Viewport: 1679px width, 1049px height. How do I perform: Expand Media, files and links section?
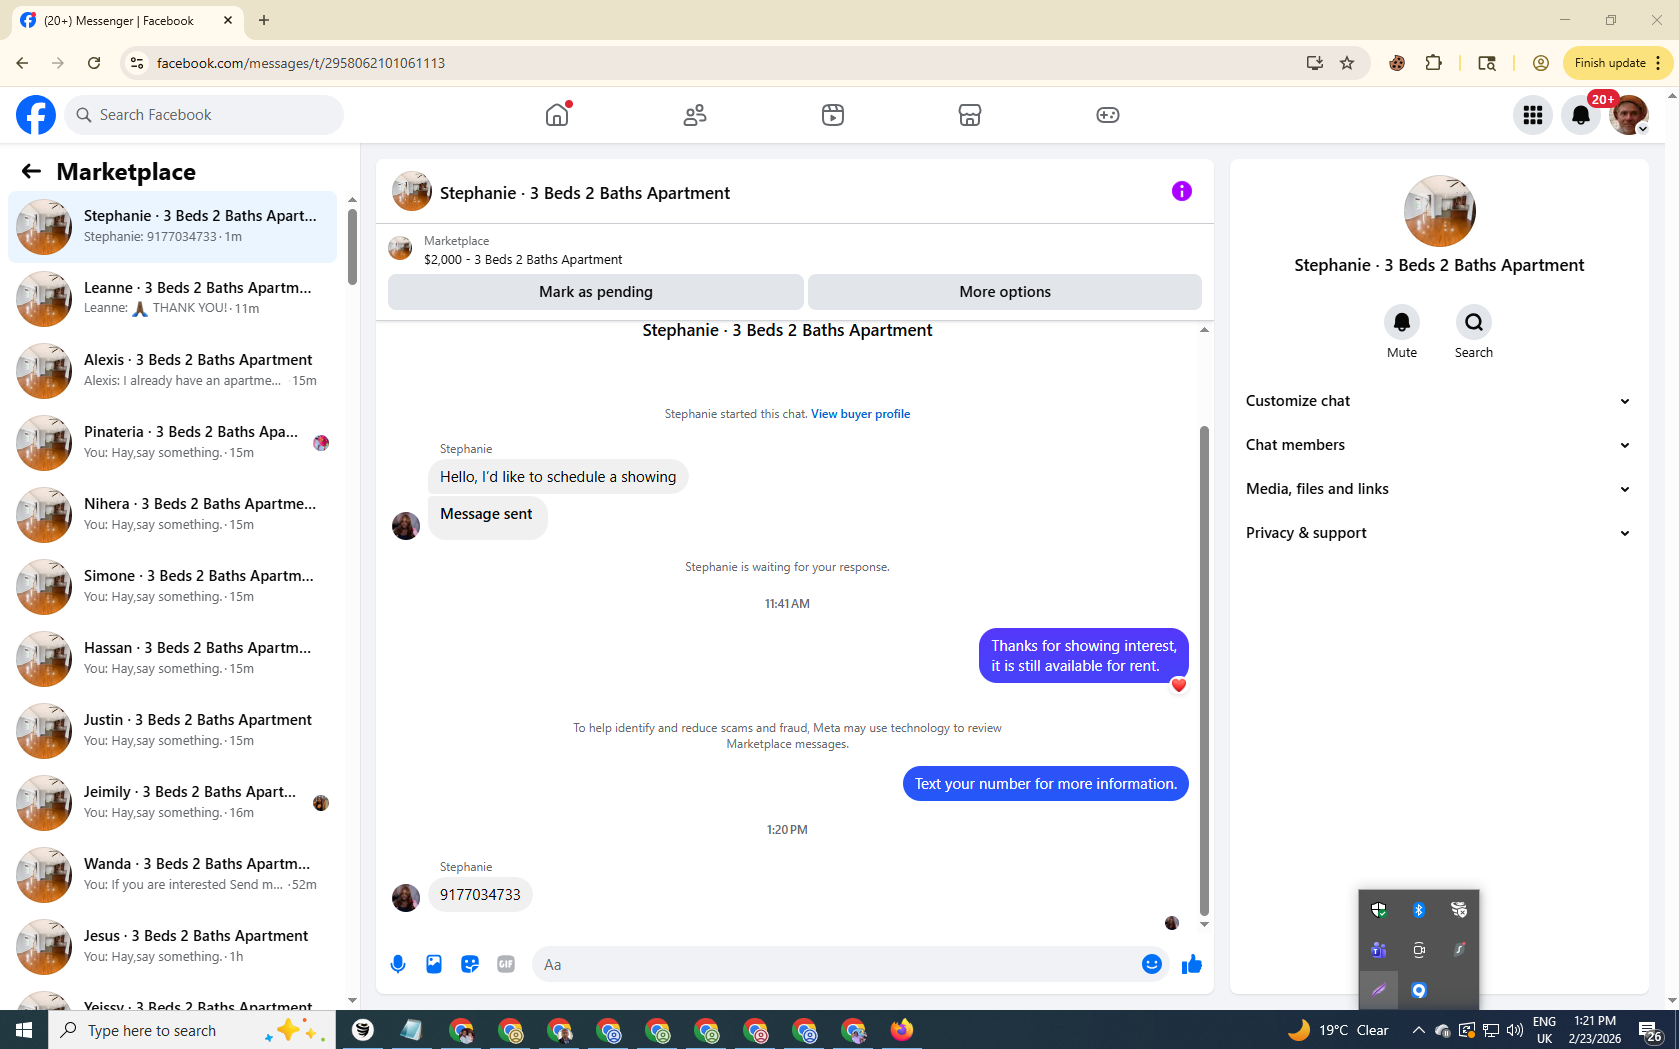pos(1439,489)
